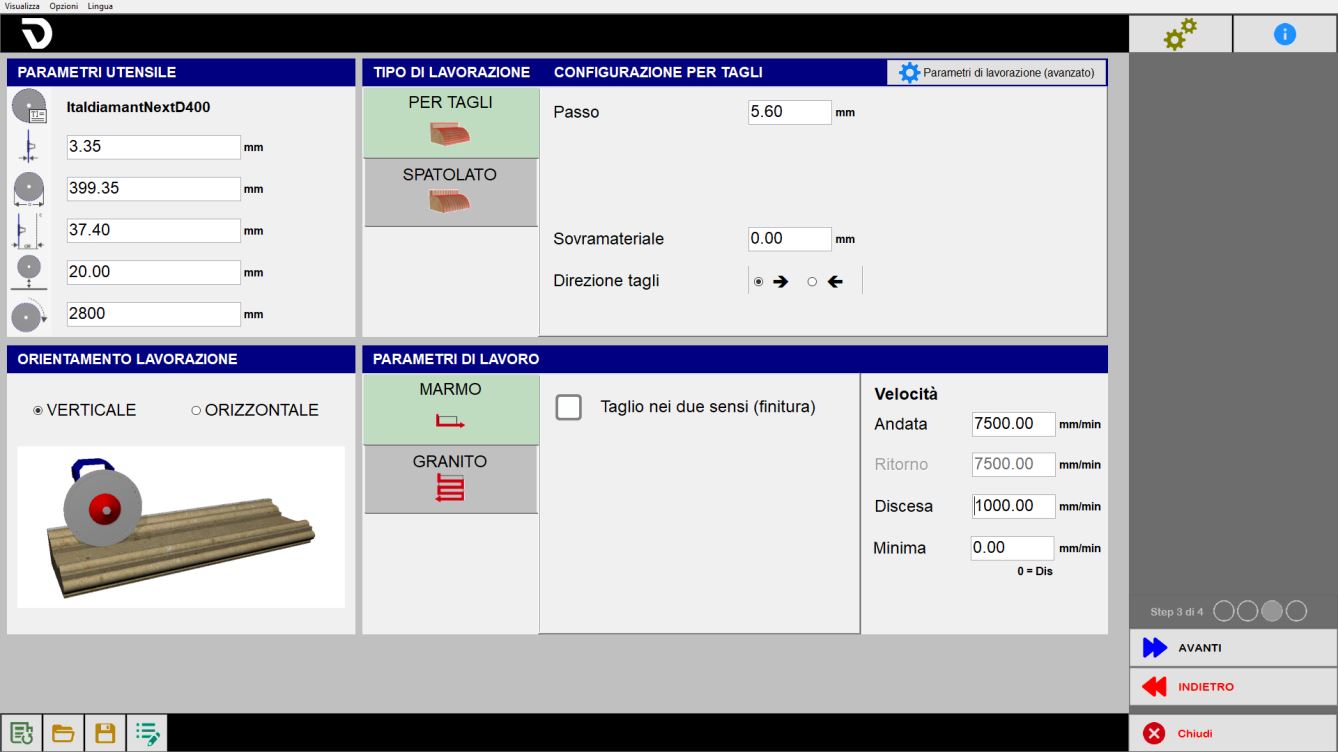1338x752 pixels.
Task: Click the rotation speed icon beside 2800
Action: point(29,314)
